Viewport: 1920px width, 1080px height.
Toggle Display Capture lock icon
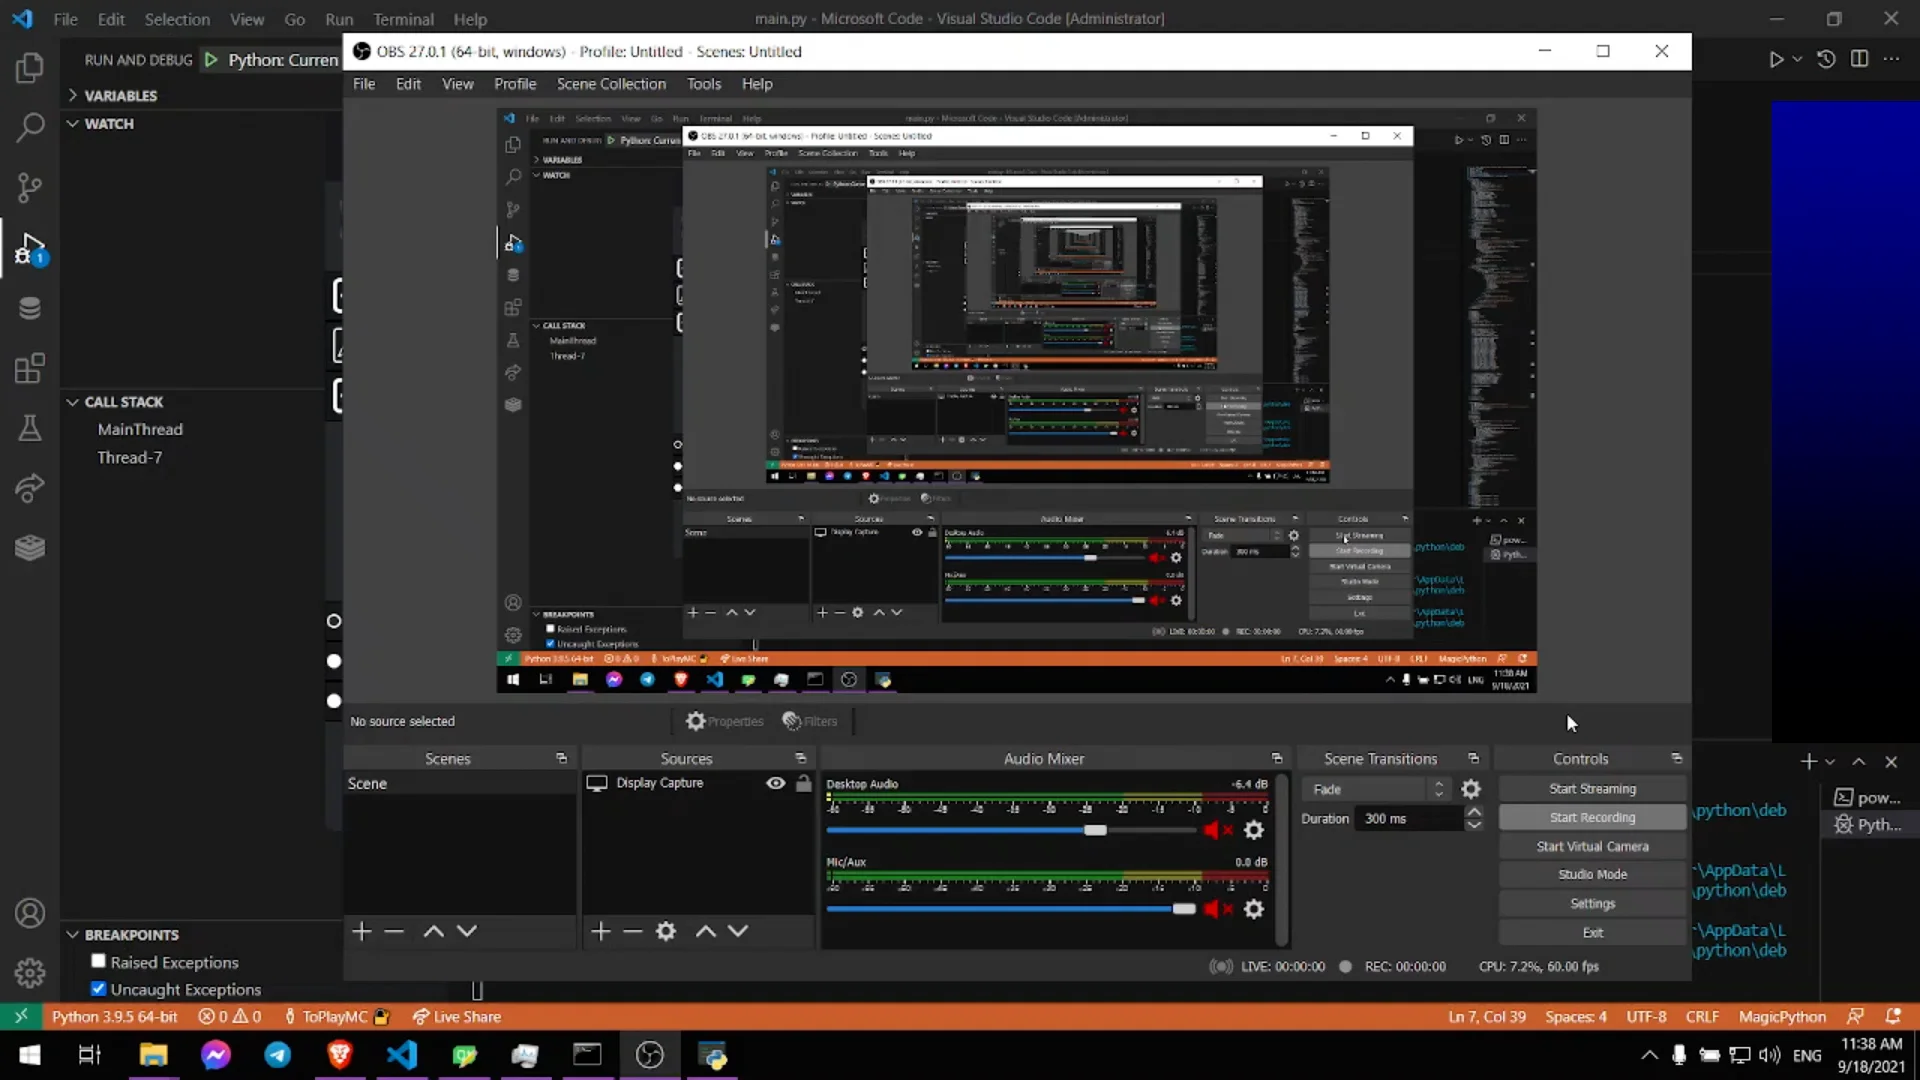(803, 783)
